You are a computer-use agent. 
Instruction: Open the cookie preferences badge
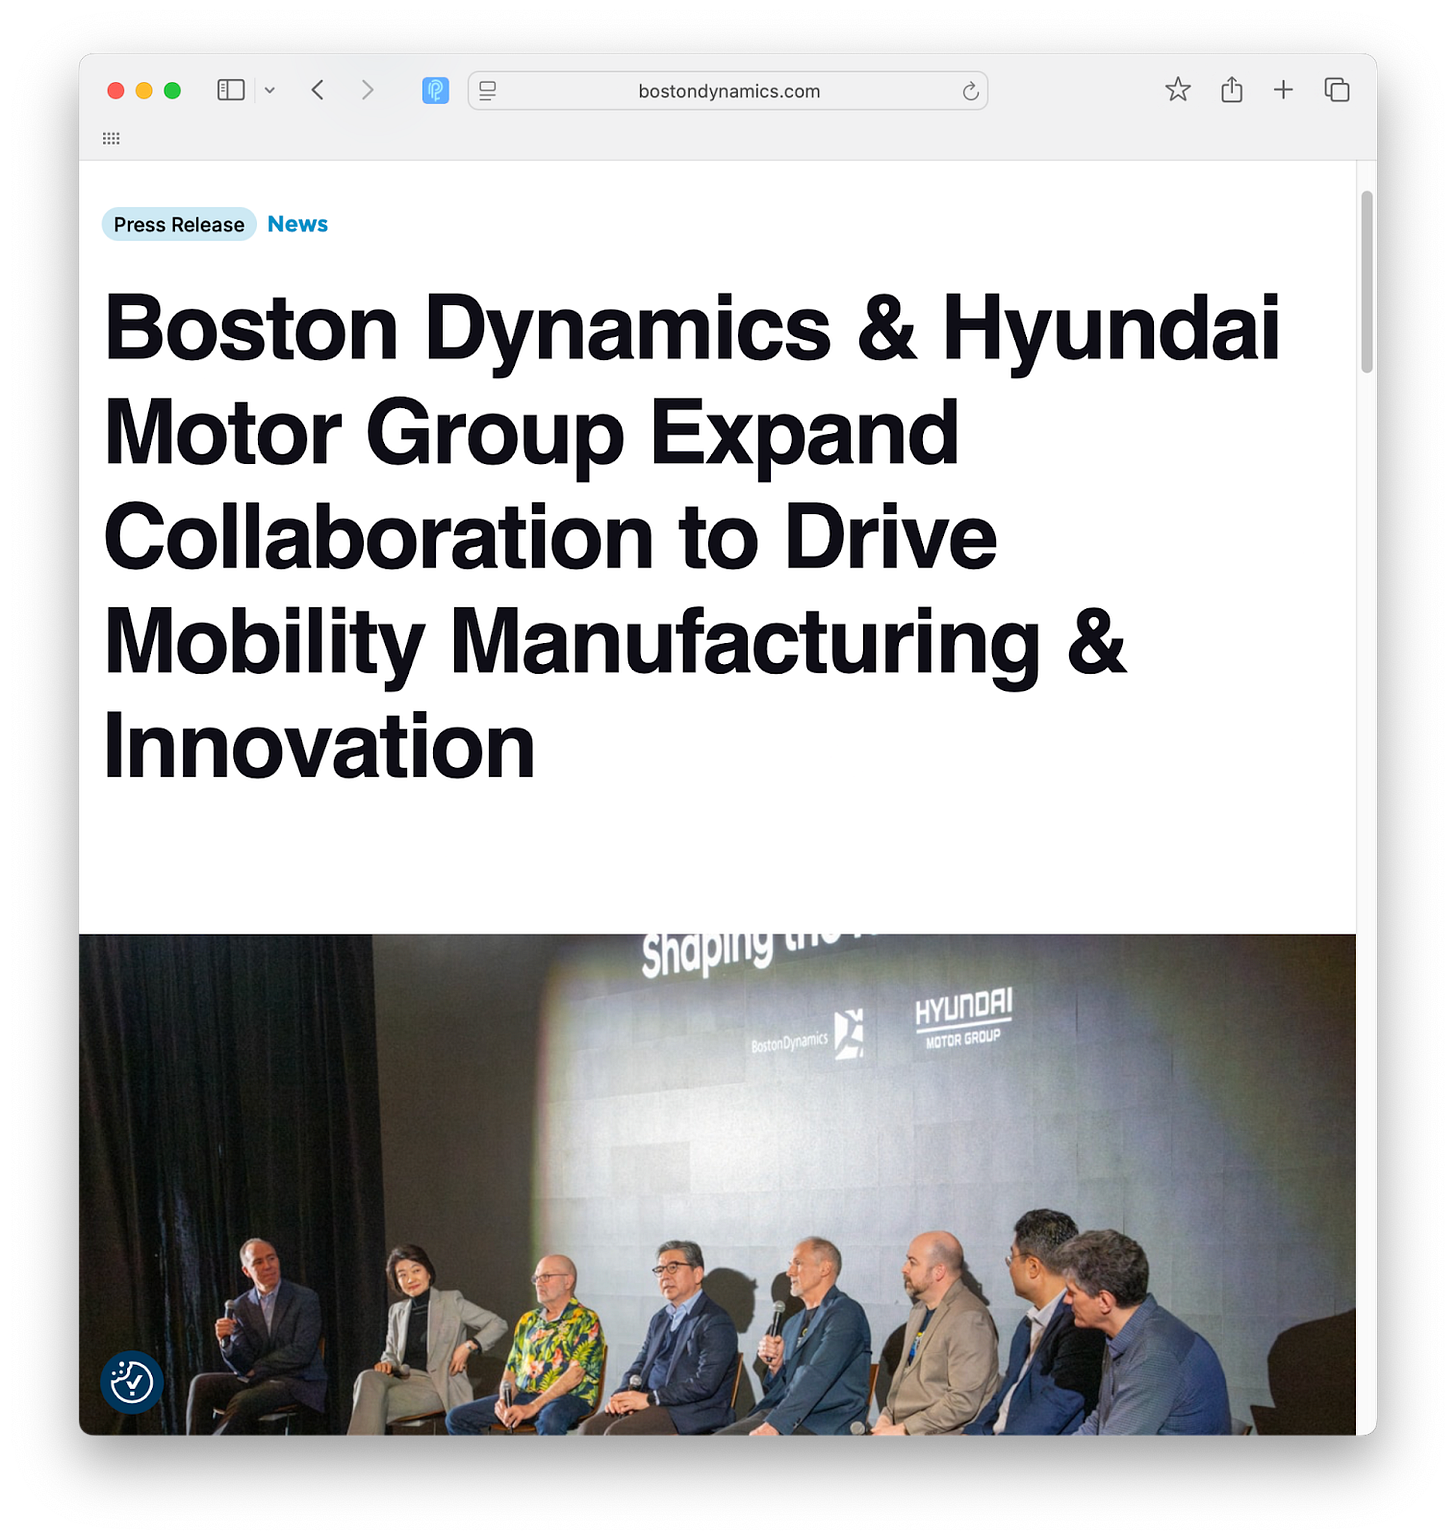click(x=132, y=1382)
